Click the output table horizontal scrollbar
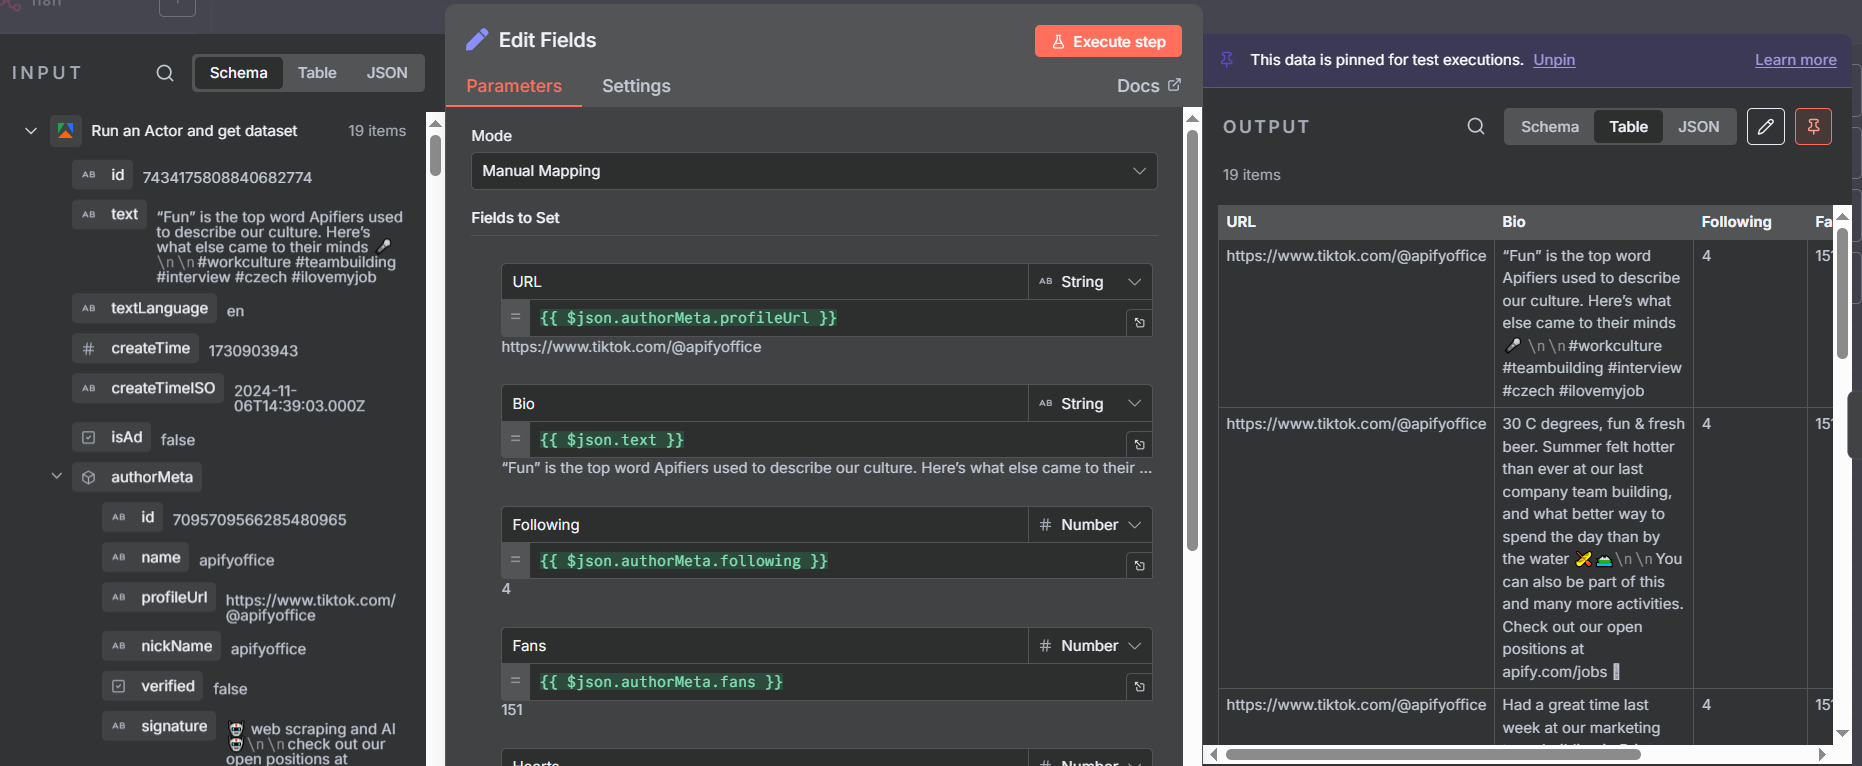The height and width of the screenshot is (766, 1862). pos(1432,754)
